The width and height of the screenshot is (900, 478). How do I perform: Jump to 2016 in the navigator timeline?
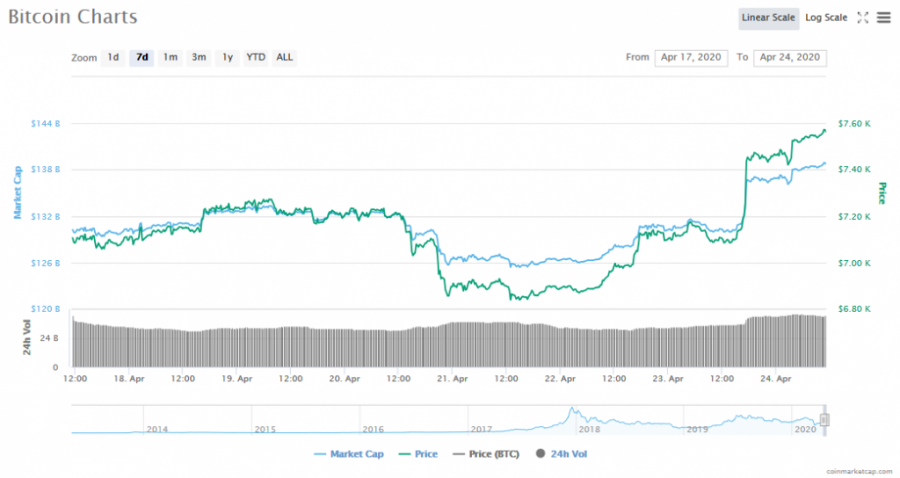point(373,429)
